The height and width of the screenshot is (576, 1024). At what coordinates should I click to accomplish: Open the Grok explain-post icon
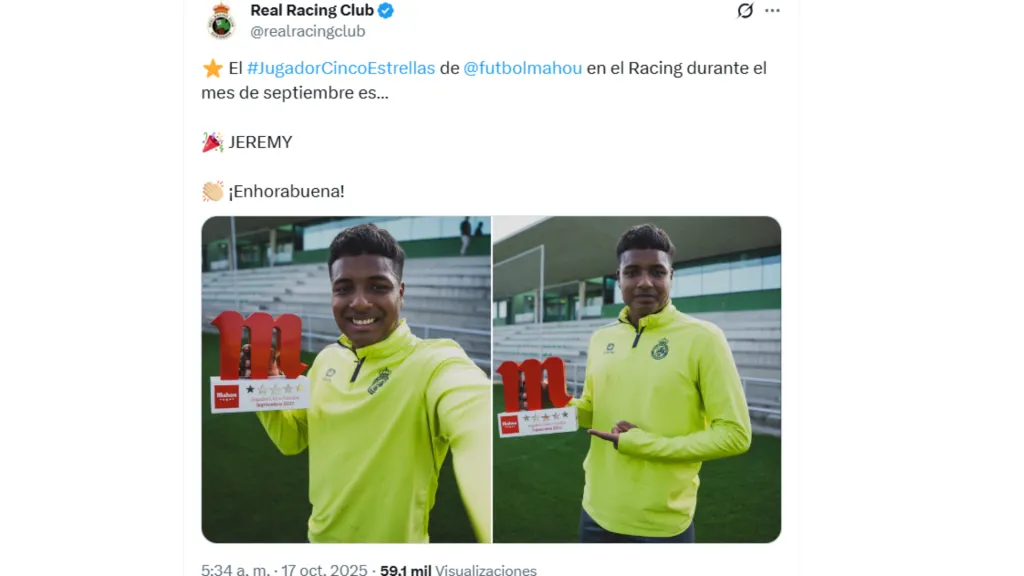tap(745, 10)
